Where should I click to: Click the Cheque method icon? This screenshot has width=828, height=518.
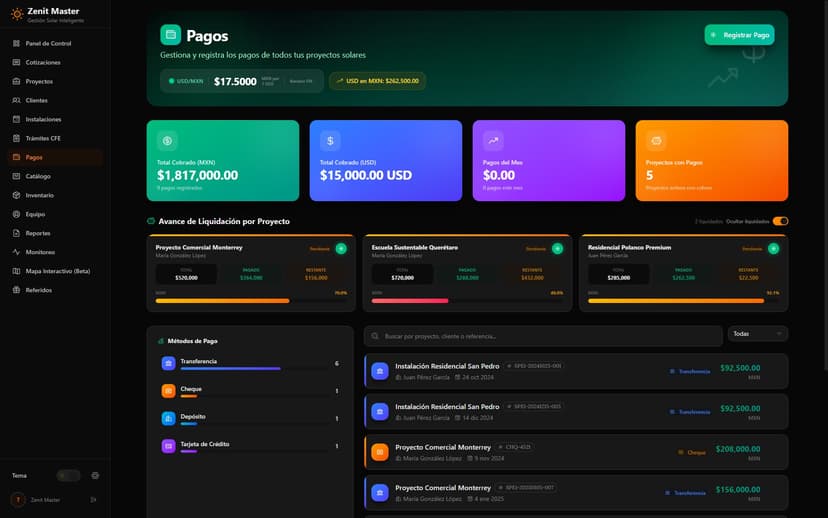168,391
